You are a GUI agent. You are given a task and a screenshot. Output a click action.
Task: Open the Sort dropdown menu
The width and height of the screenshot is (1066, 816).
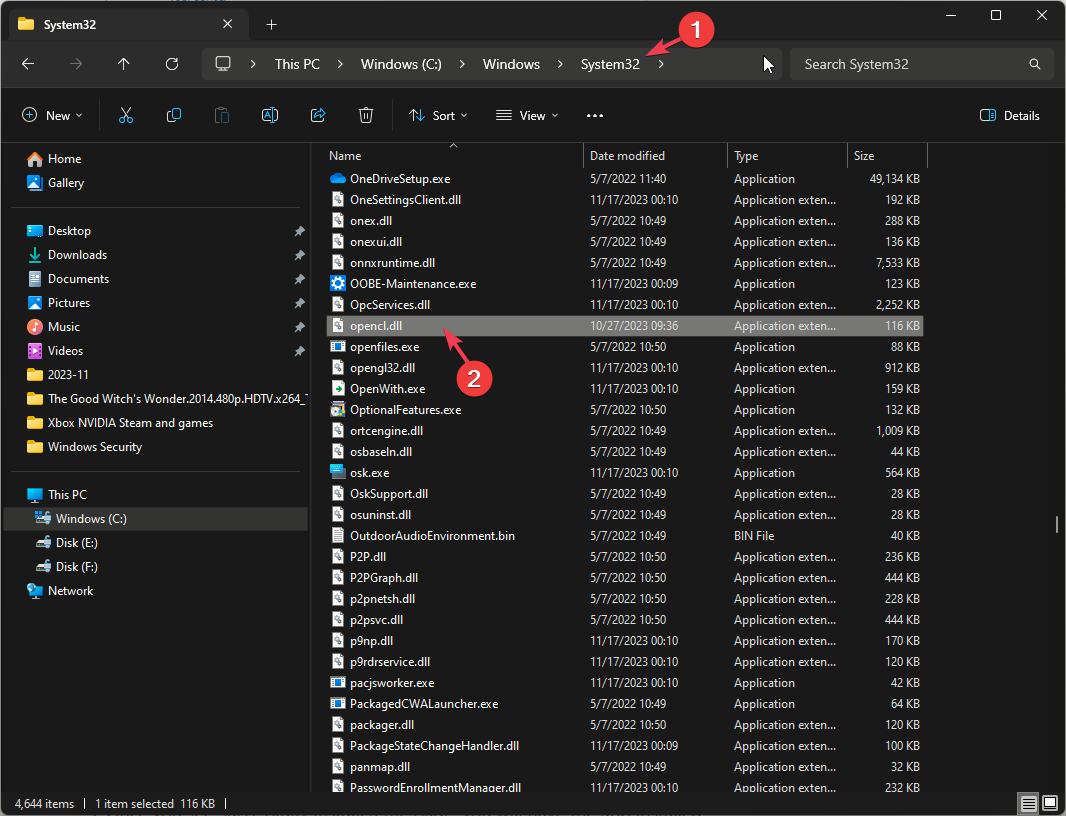coord(438,116)
